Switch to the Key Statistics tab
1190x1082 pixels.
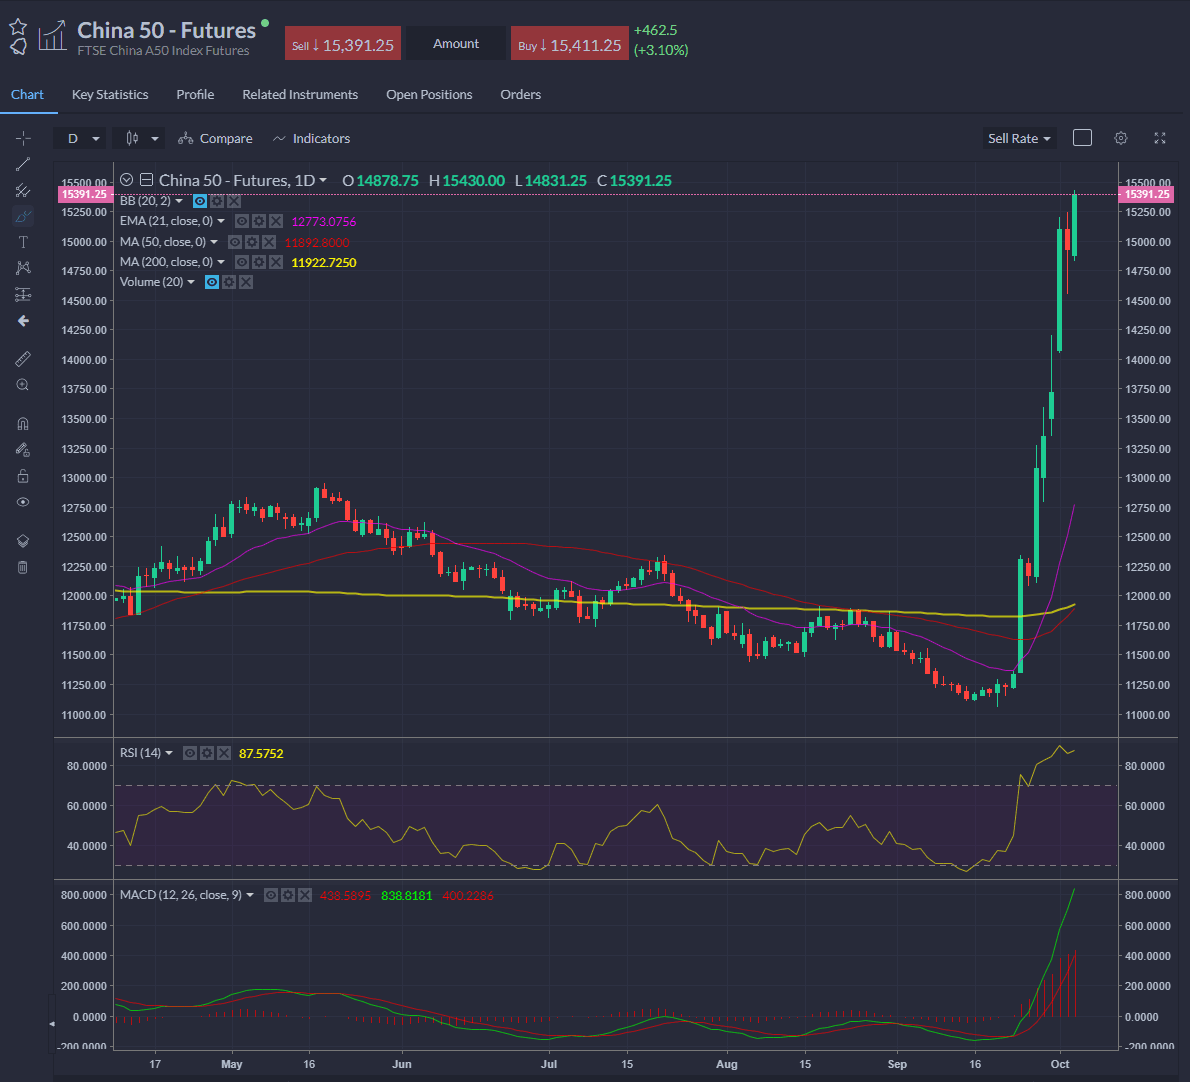point(110,94)
